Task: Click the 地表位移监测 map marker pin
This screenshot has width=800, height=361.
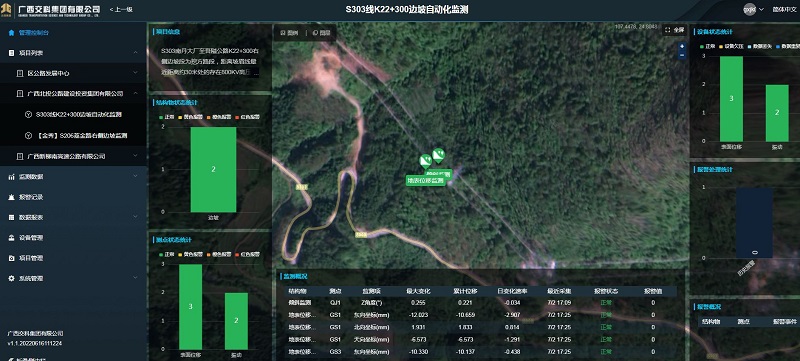Action: coord(425,162)
